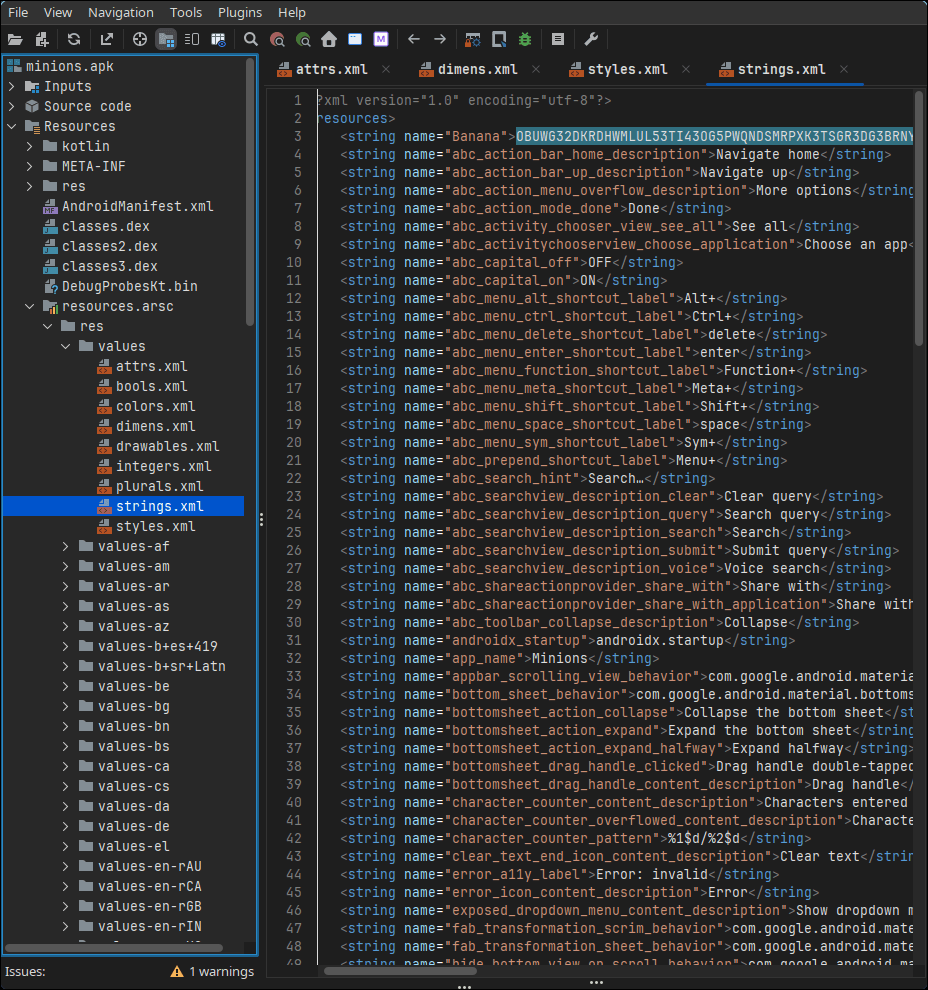Image resolution: width=928 pixels, height=990 pixels.
Task: Expand the Source code tree node
Action: 12,106
